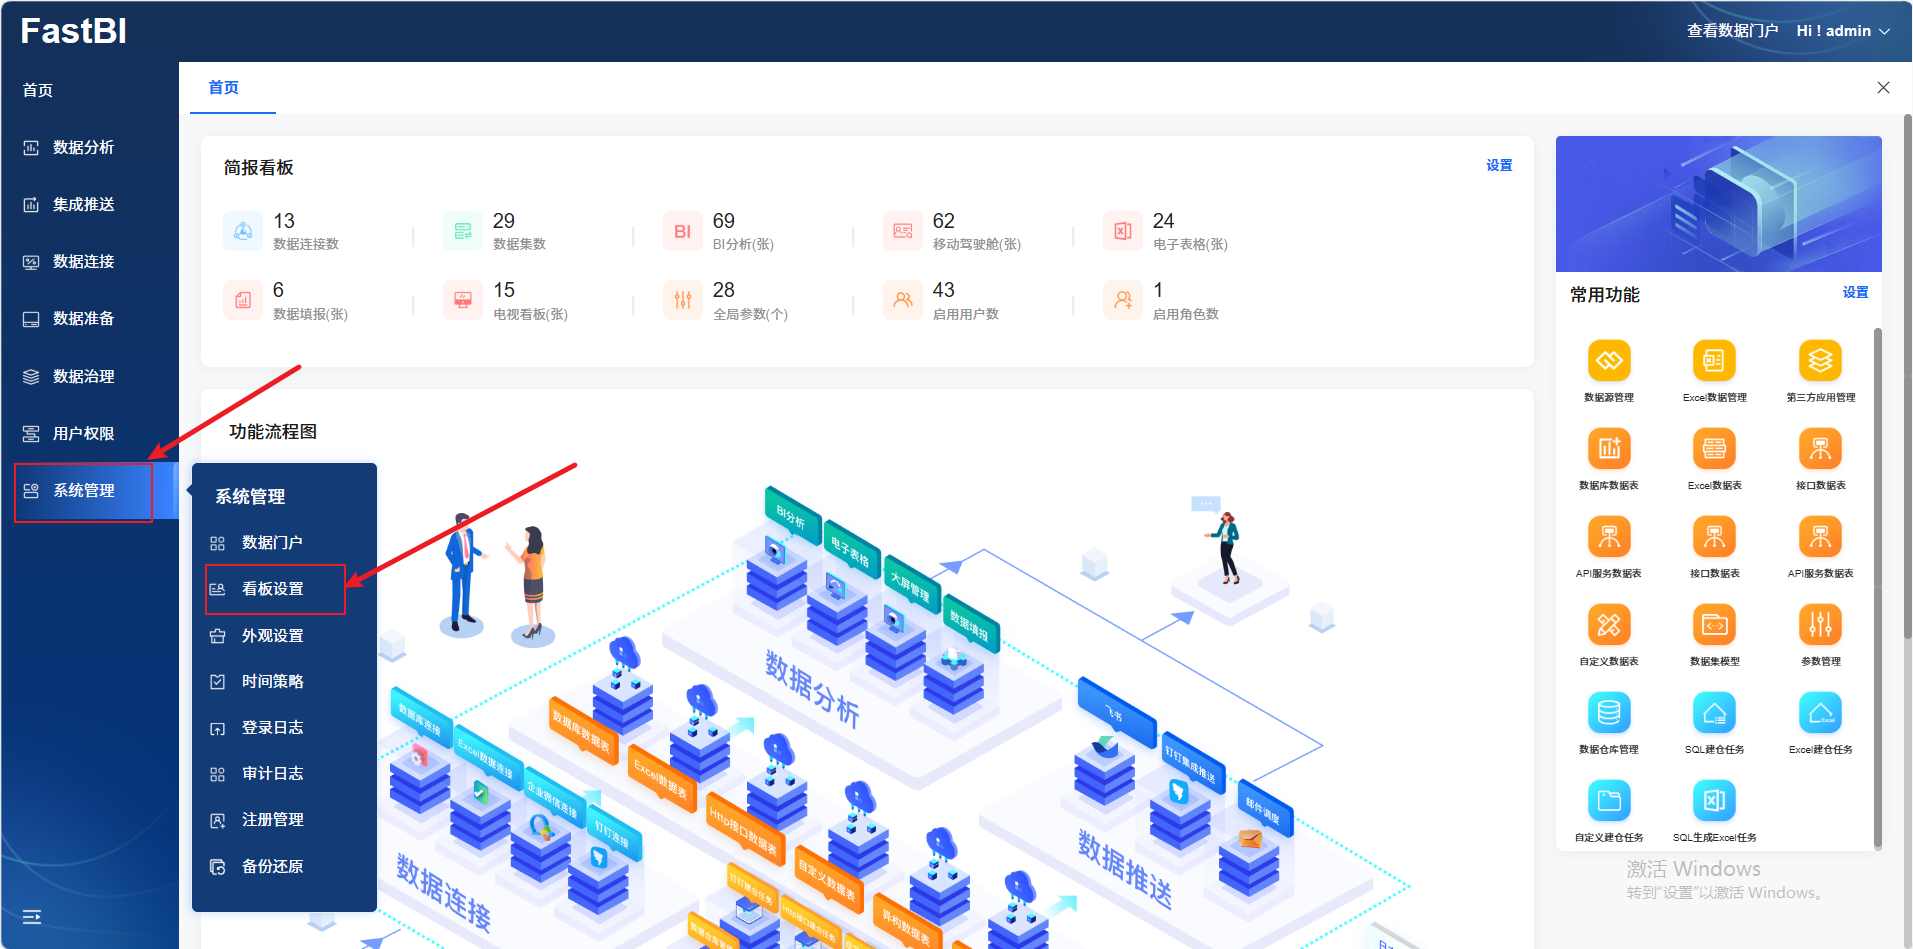Click the 数据仓库管理 icon
1913x949 pixels.
(x=1608, y=713)
